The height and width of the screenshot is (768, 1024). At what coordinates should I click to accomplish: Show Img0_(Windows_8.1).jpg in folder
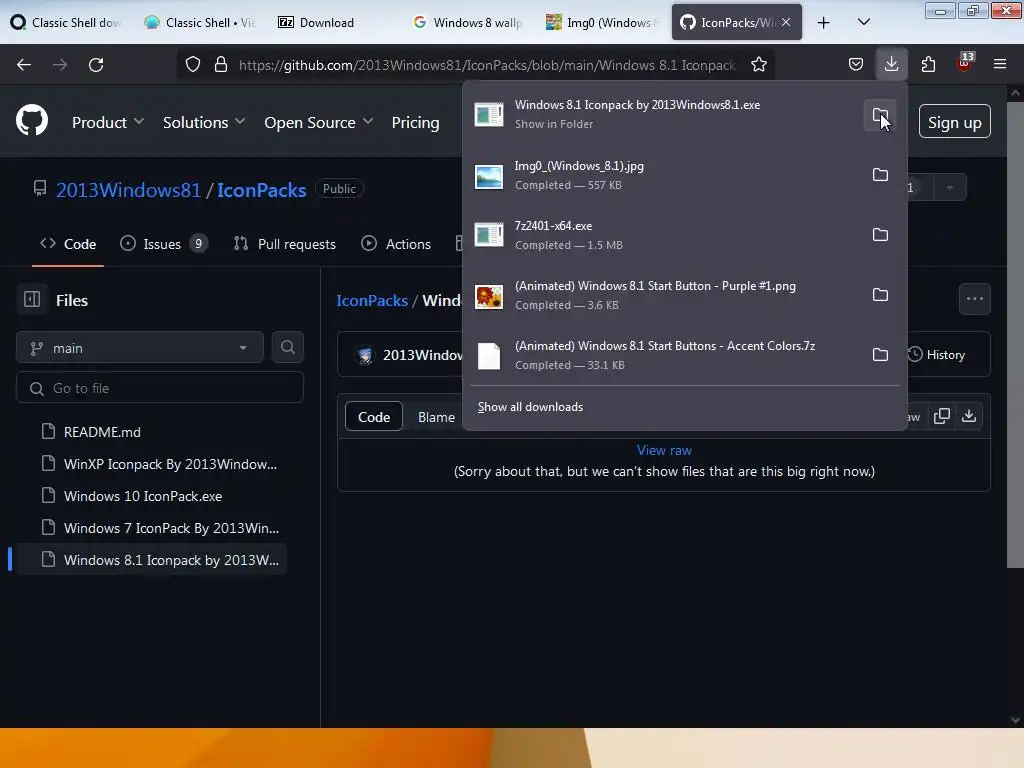pyautogui.click(x=880, y=175)
